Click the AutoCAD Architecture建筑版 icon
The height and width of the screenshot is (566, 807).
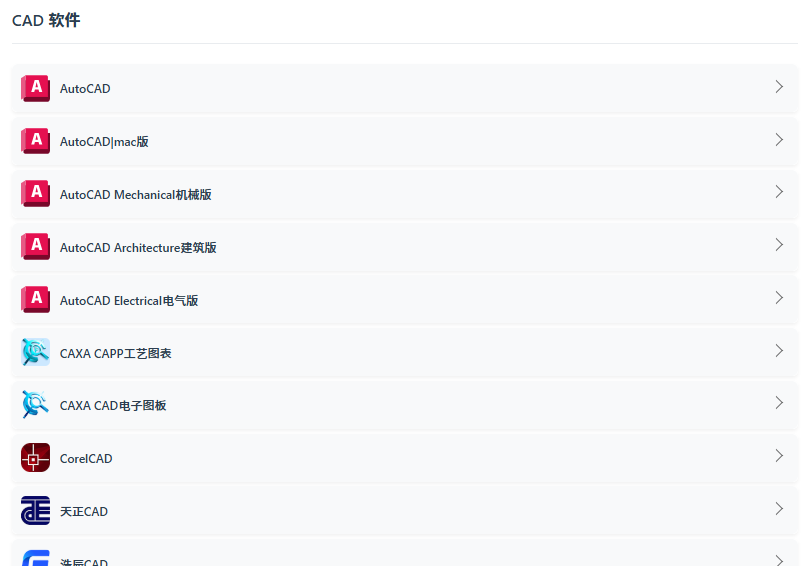36,247
